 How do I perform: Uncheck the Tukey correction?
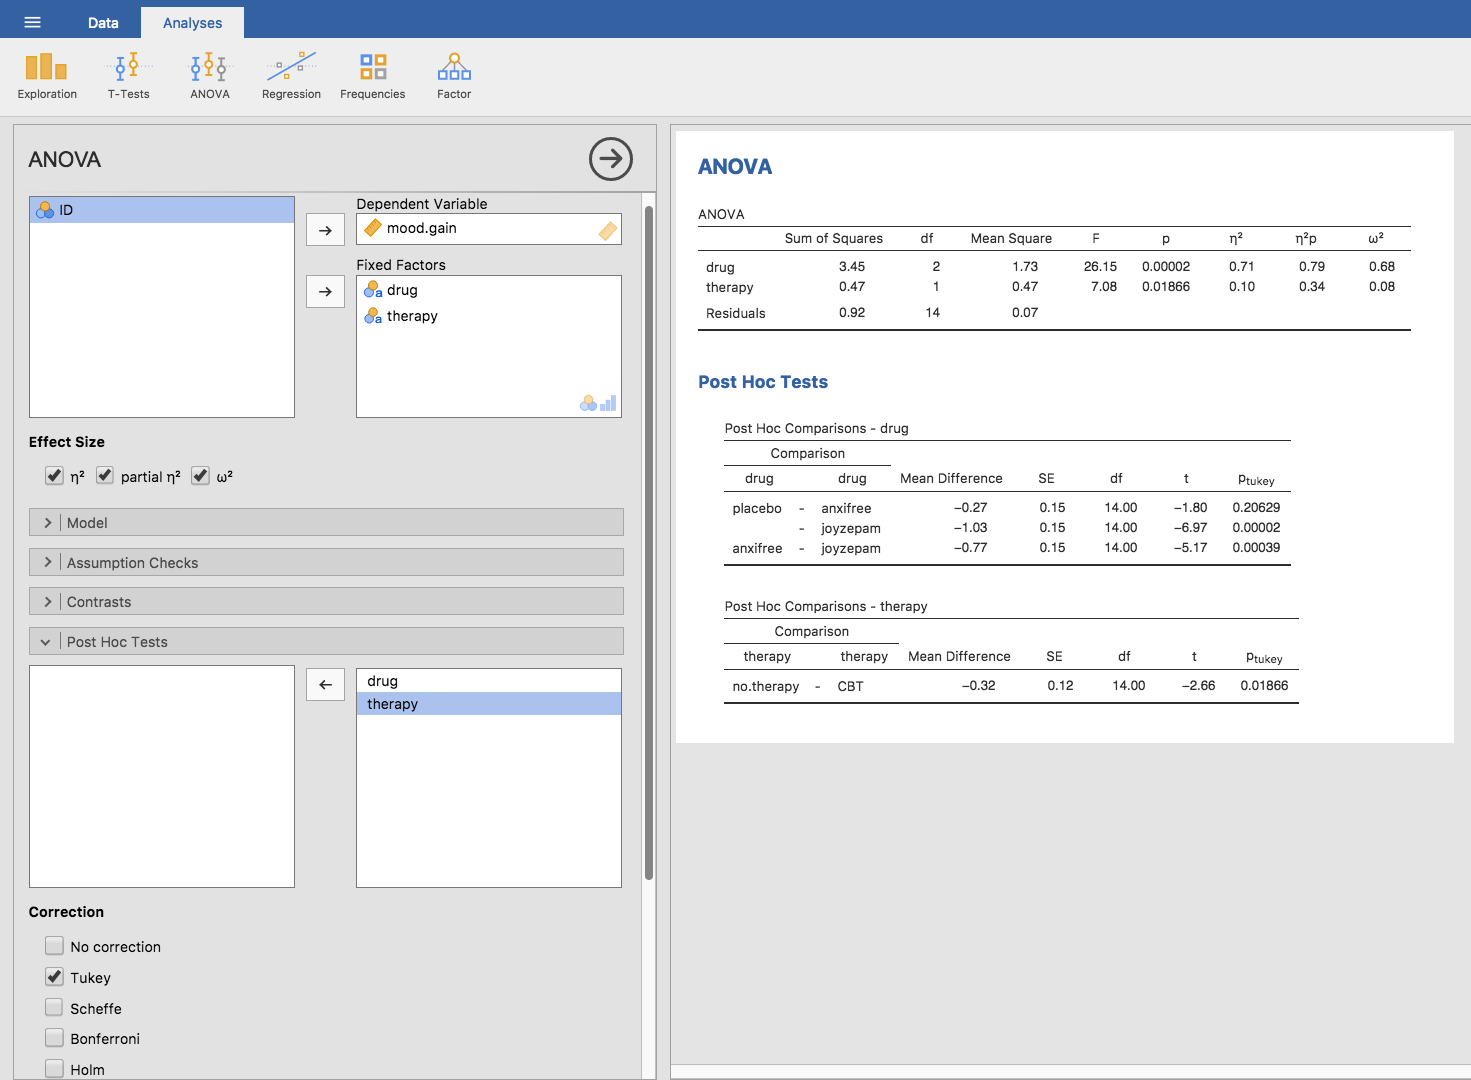tap(54, 977)
